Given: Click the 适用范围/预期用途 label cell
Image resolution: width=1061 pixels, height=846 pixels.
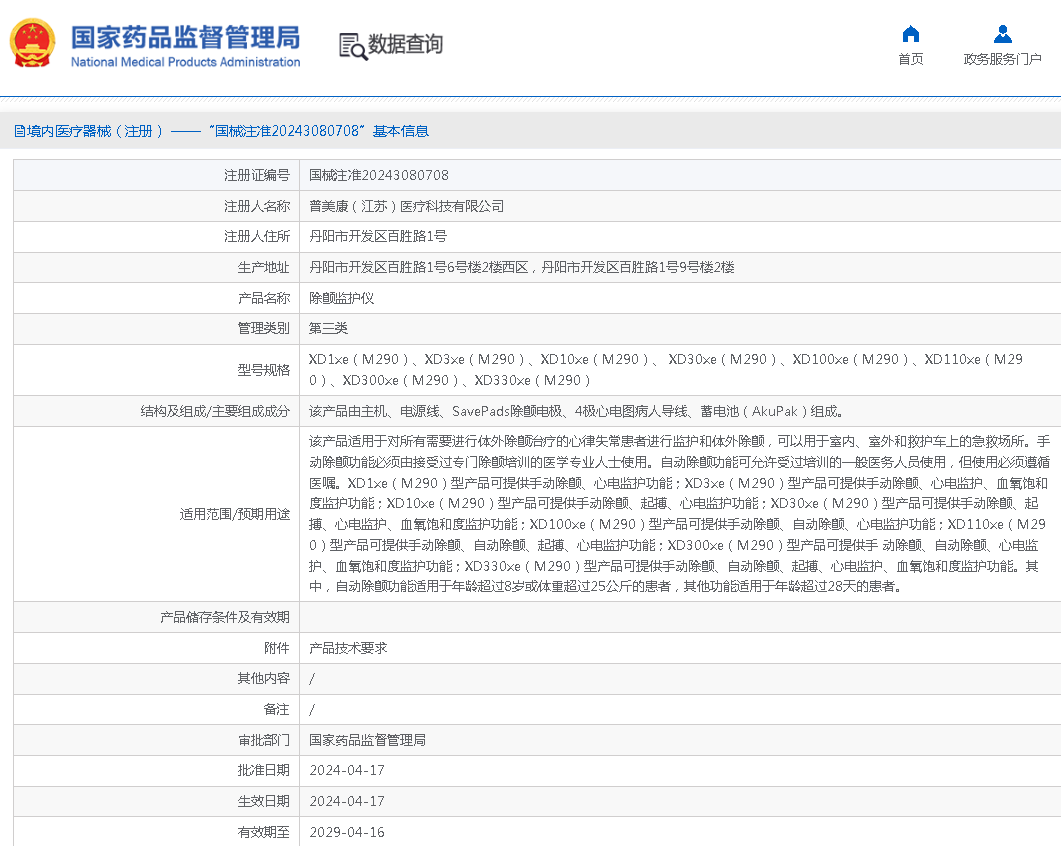Looking at the screenshot, I should [157, 514].
